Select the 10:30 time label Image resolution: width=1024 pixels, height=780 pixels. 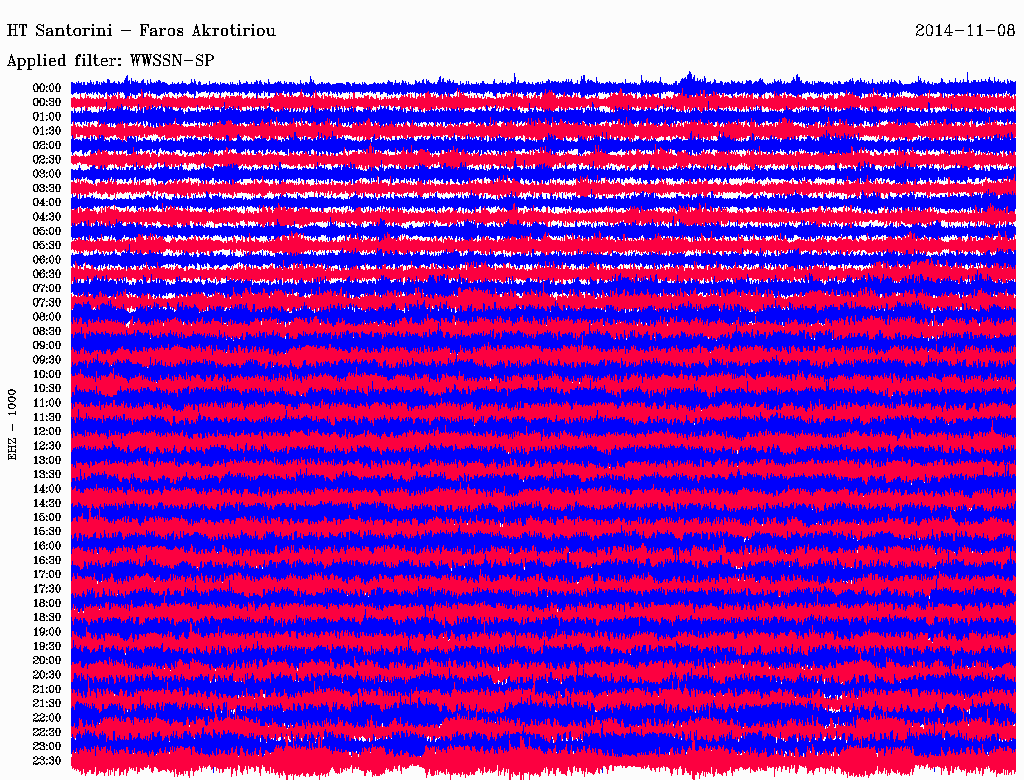[x=47, y=388]
